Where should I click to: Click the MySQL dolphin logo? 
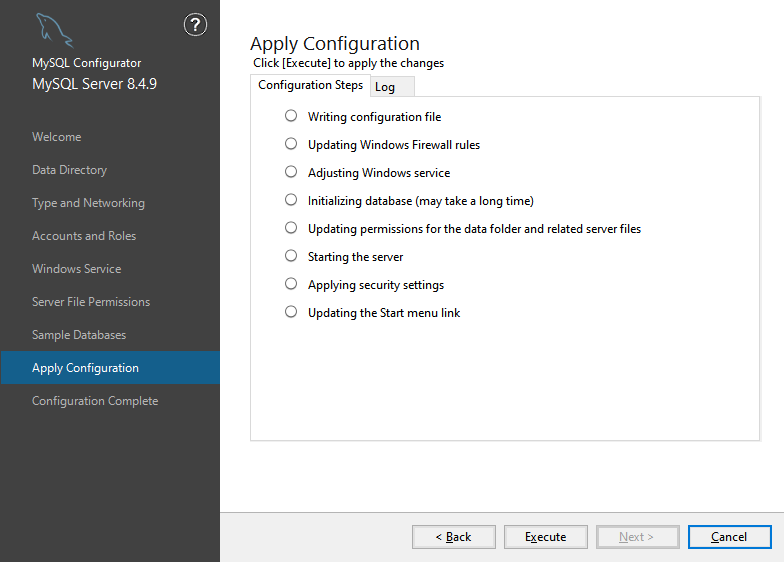53,31
